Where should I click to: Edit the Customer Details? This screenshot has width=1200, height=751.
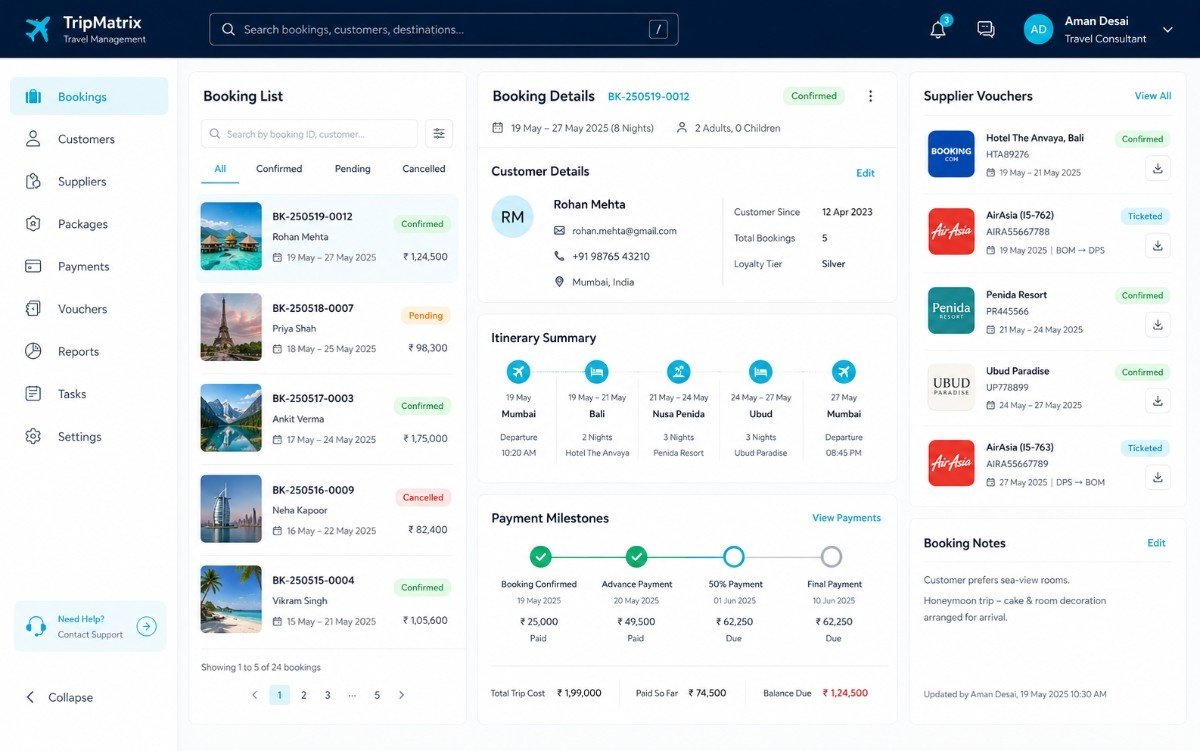865,173
